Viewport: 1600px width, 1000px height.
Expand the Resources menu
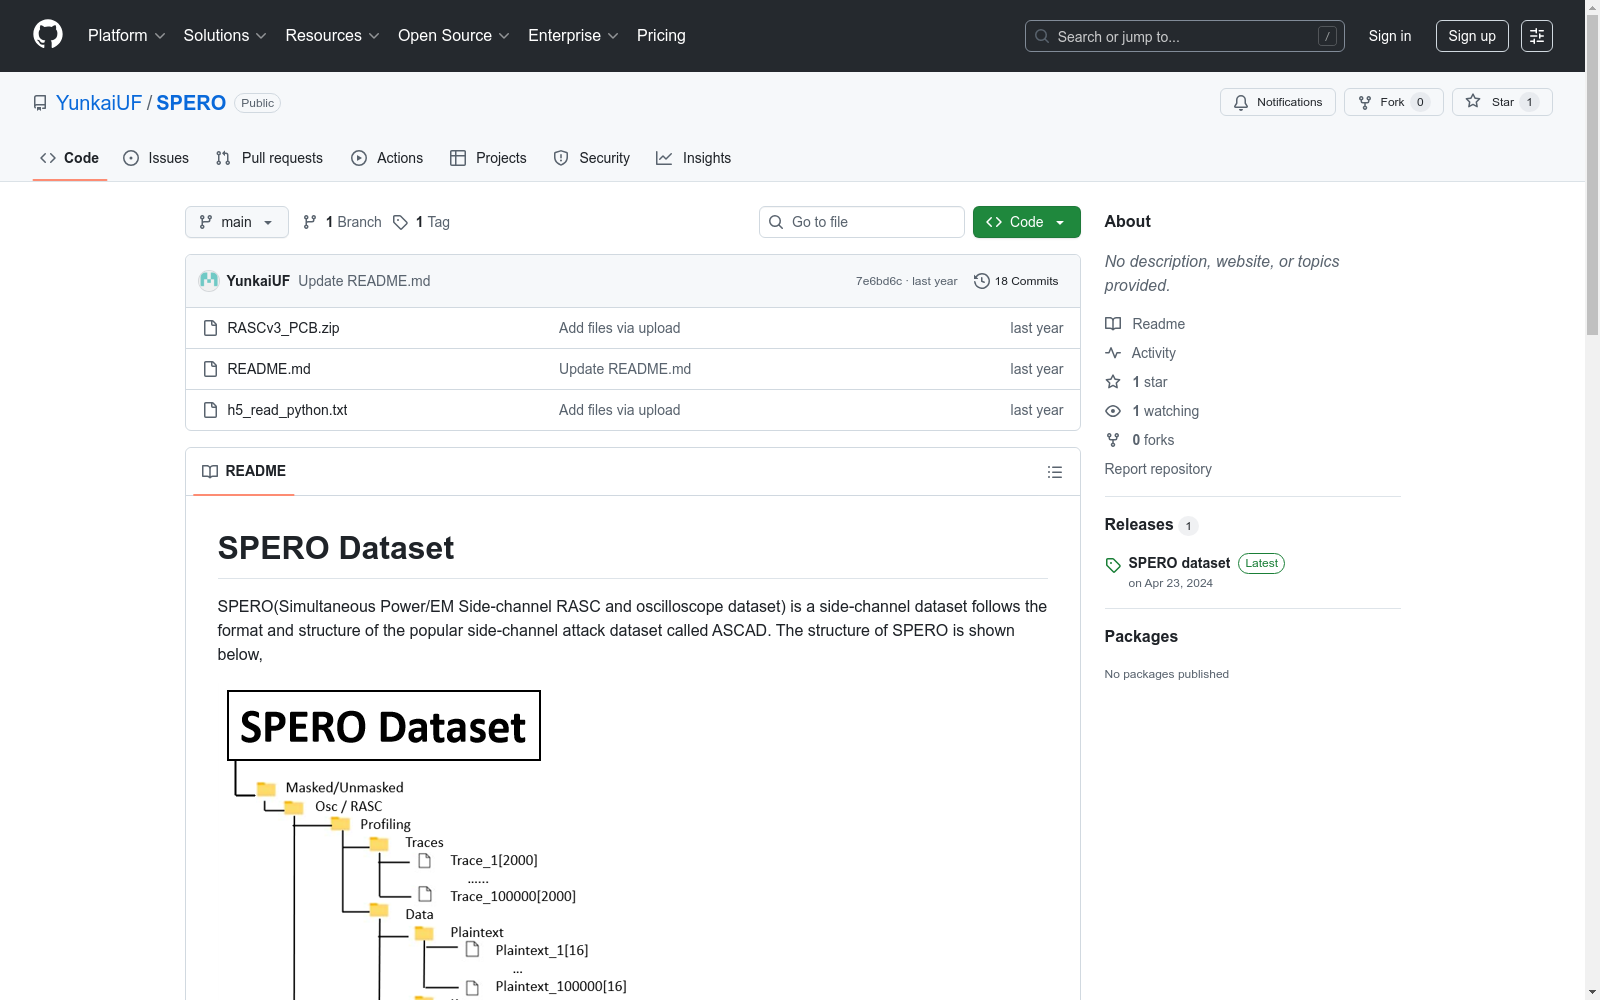(333, 36)
